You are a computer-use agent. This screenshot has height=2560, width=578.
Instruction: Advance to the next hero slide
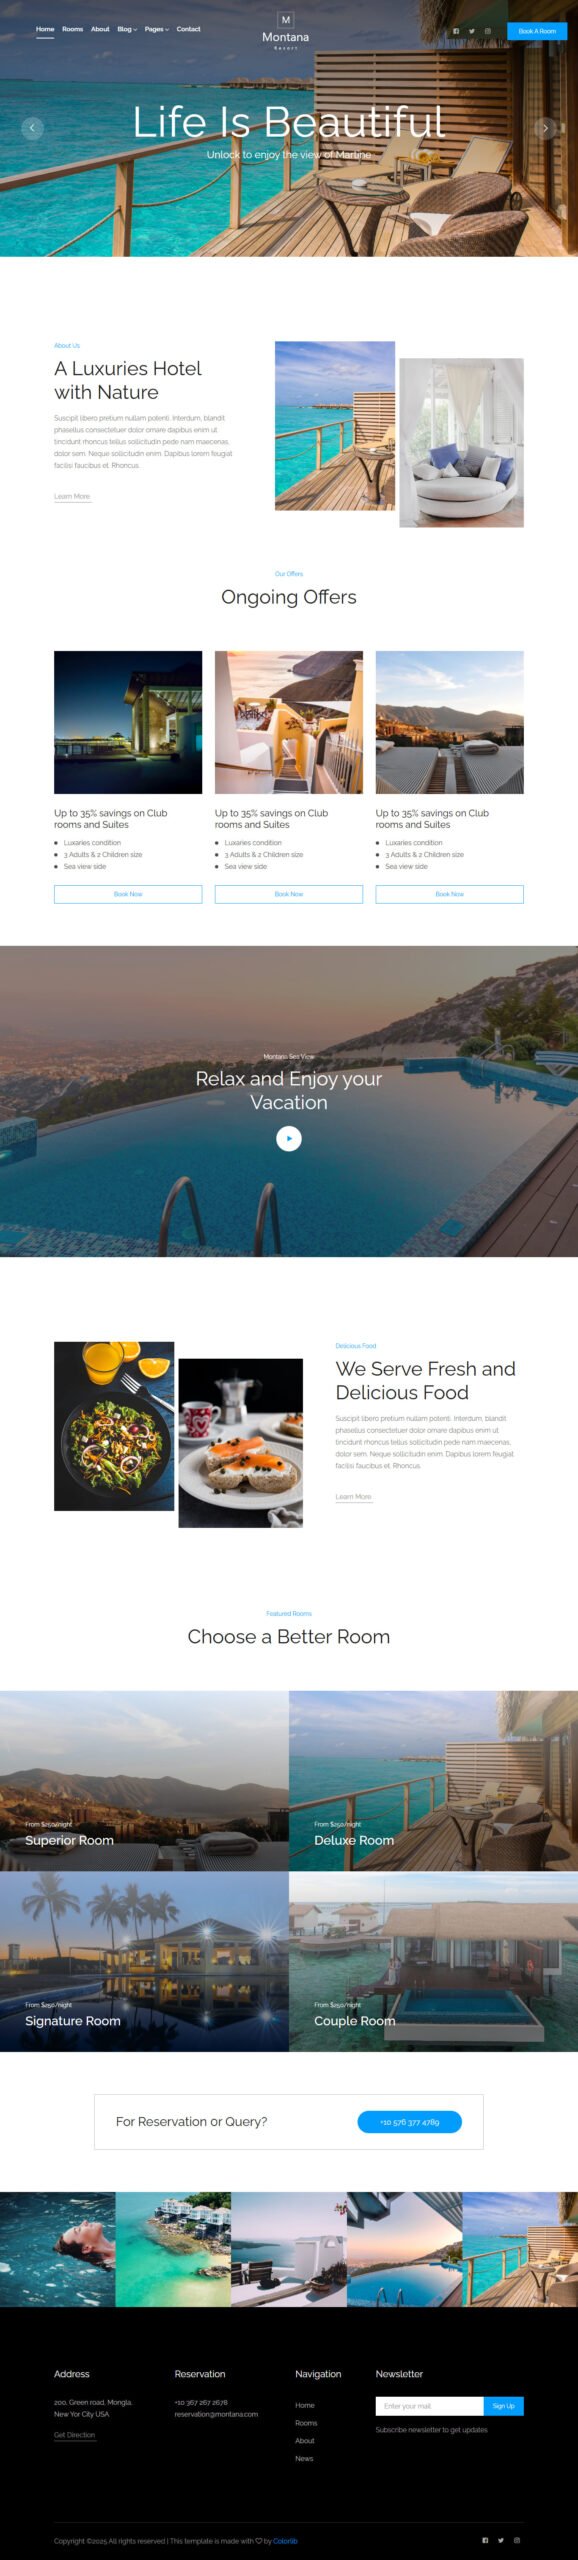545,127
